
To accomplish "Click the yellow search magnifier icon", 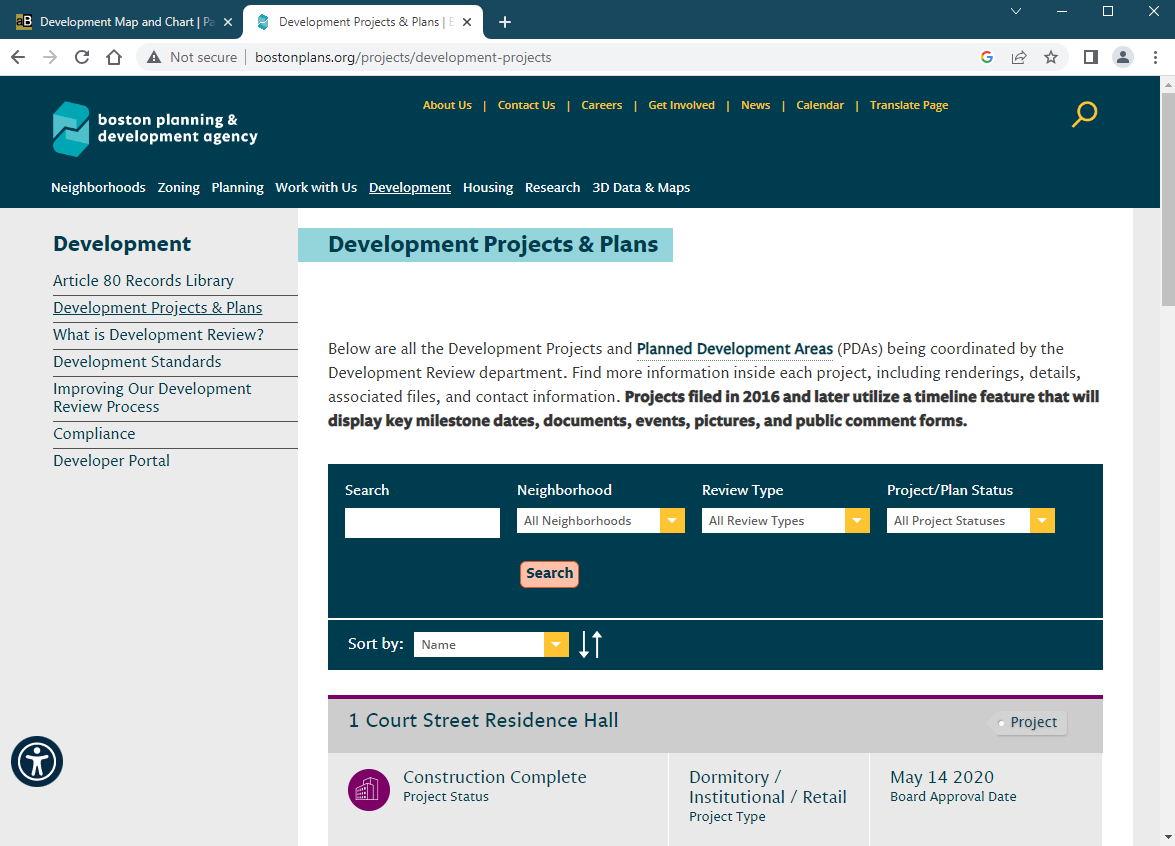I will click(x=1084, y=114).
